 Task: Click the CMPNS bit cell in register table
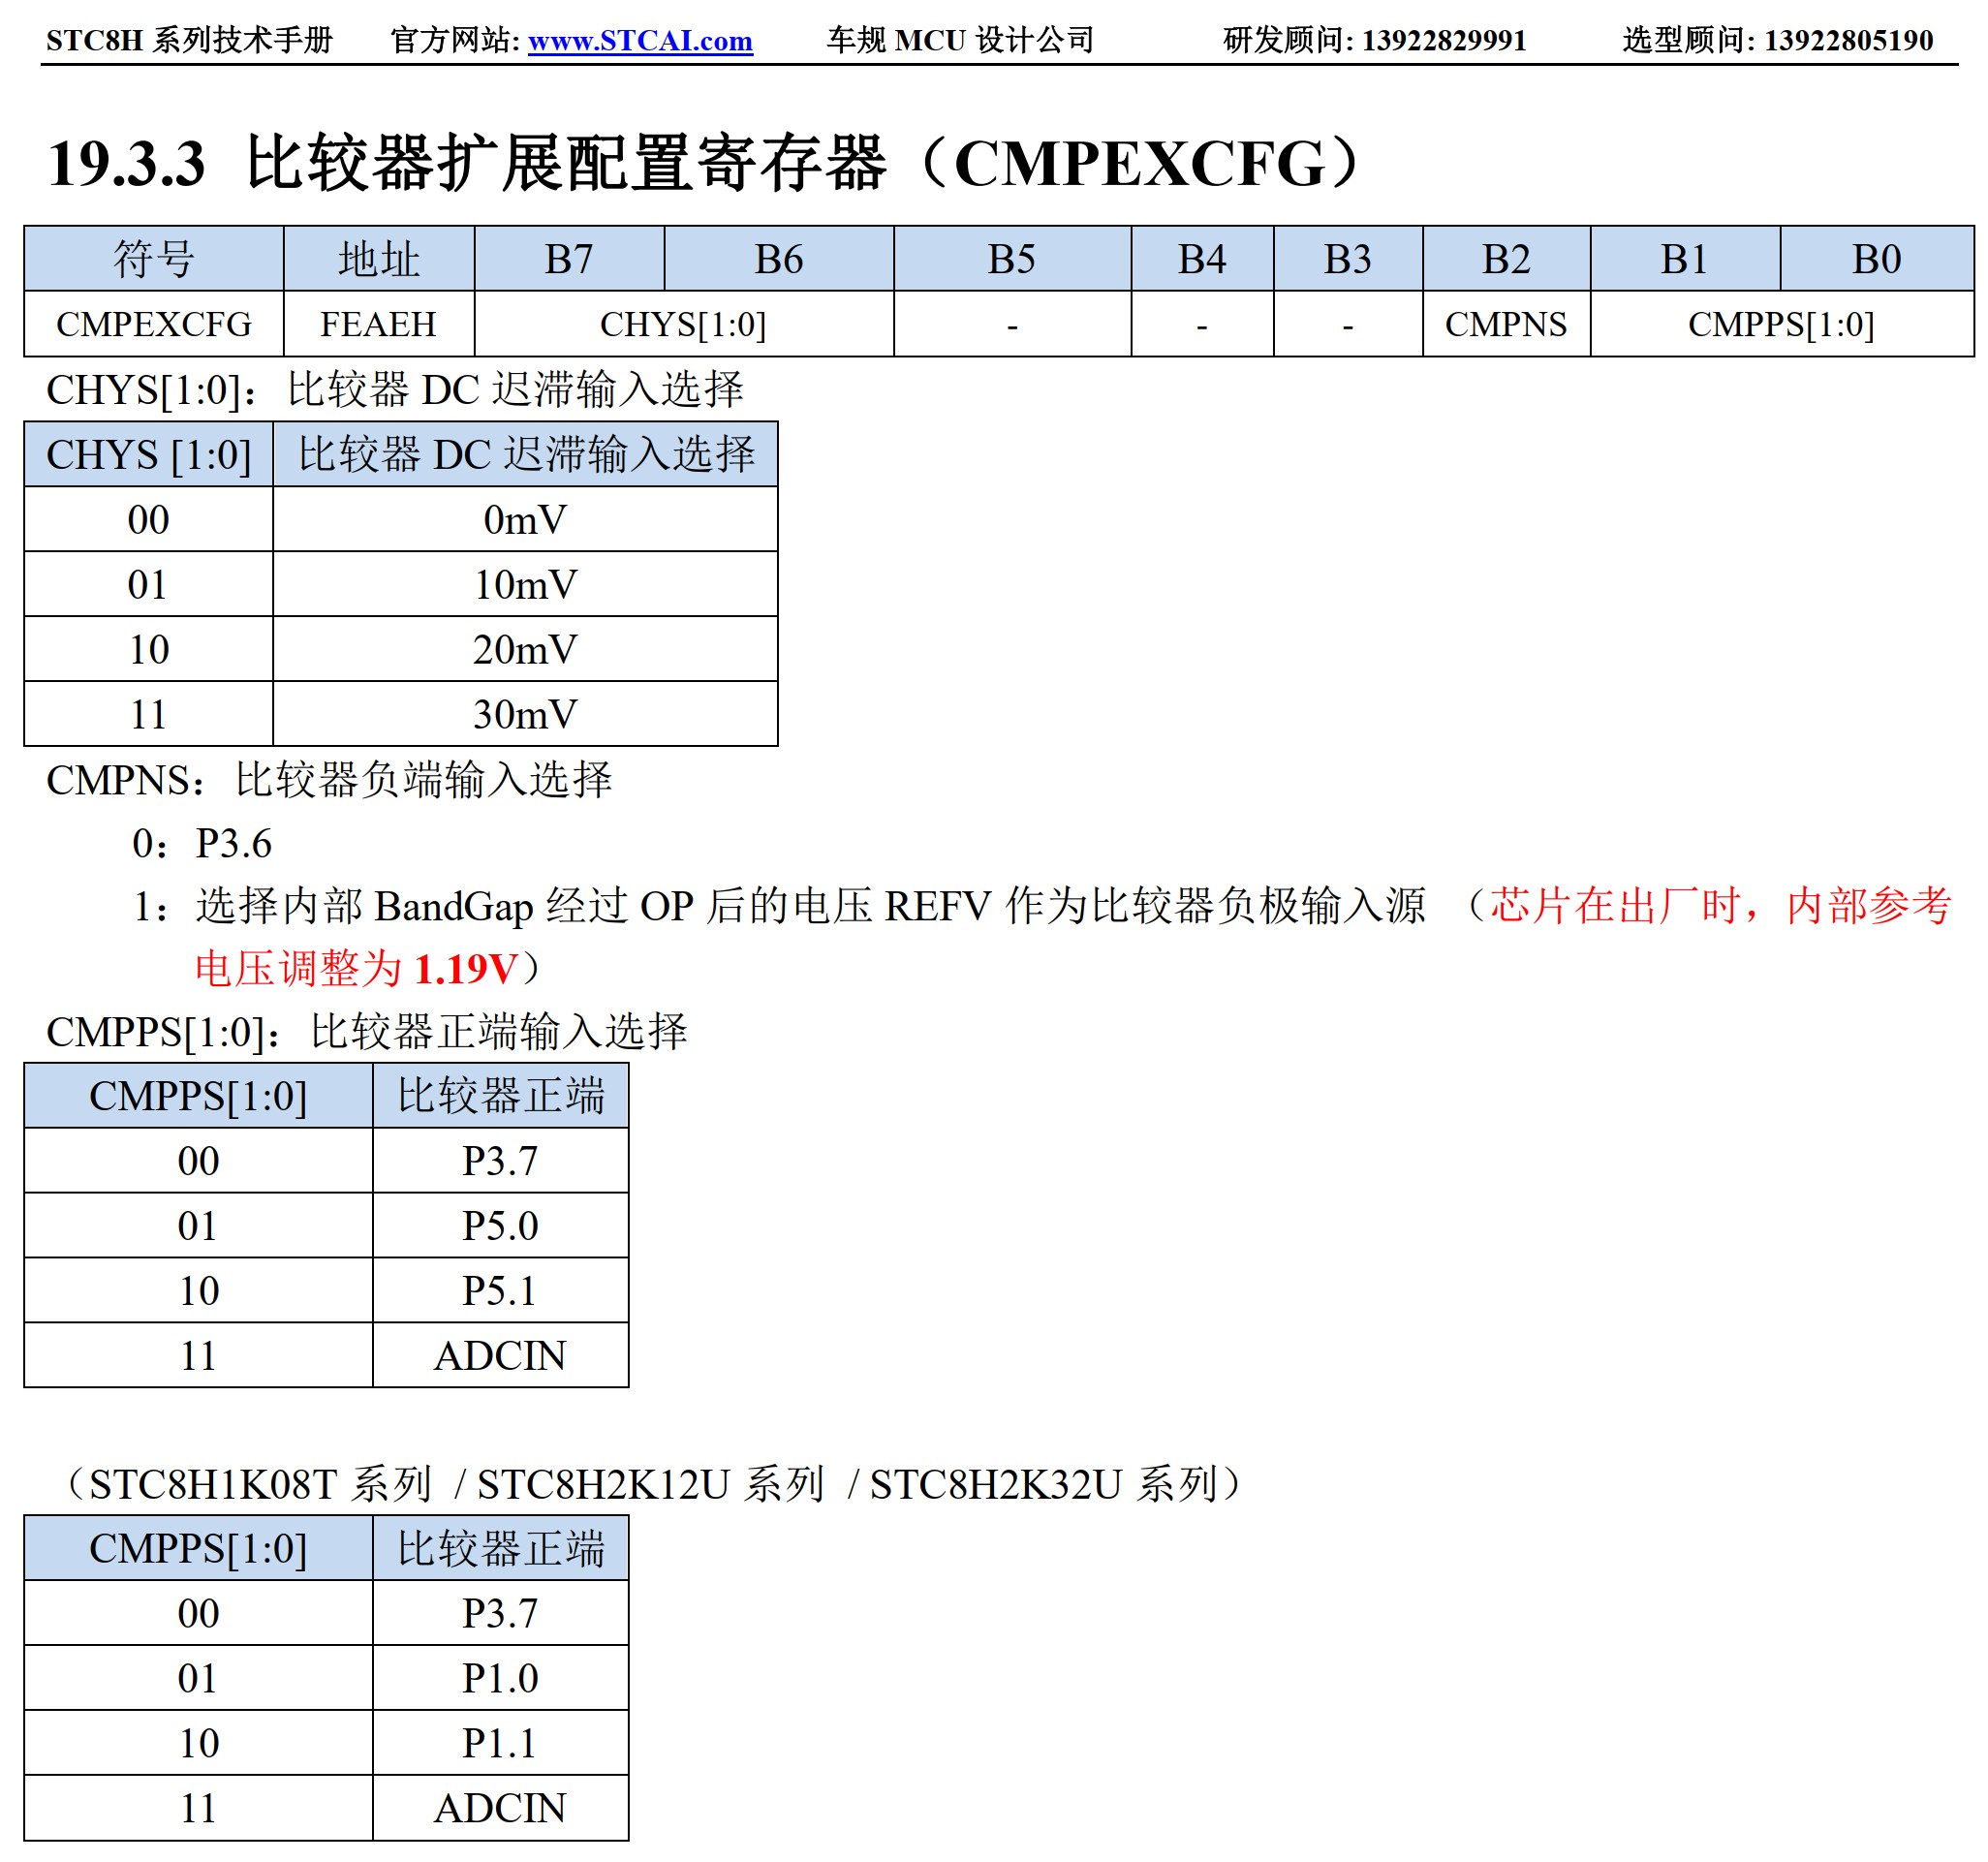click(1505, 324)
